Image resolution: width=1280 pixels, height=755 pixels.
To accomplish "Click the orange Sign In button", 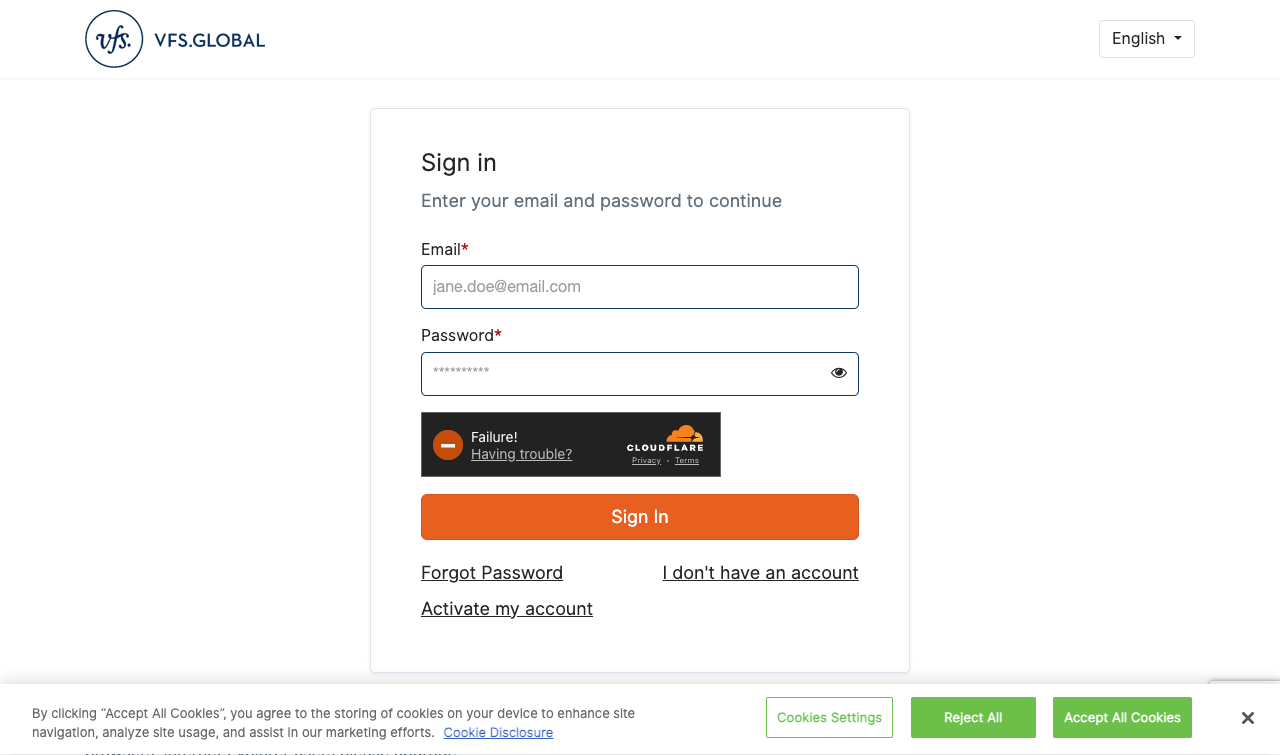I will click(x=640, y=517).
